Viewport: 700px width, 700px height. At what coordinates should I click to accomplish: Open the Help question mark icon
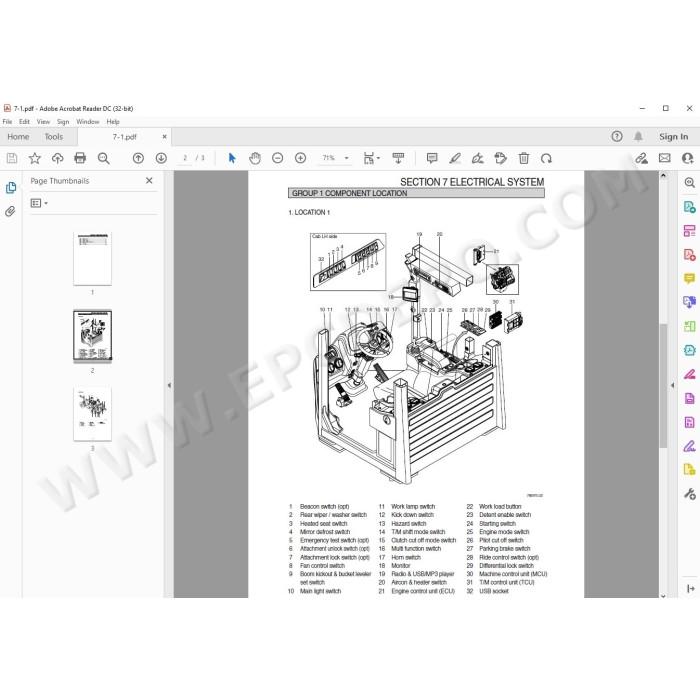[617, 137]
